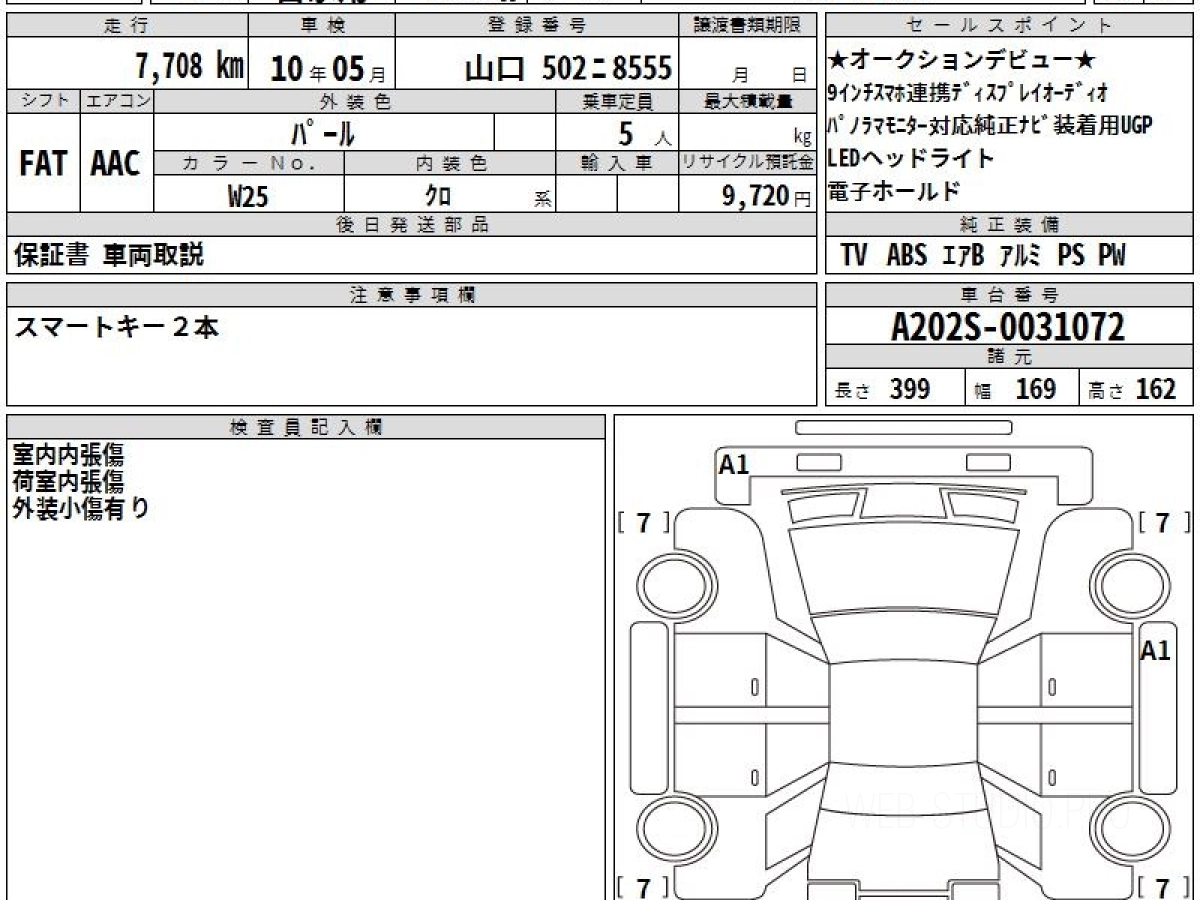Select the hood area of car diagram
The width and height of the screenshot is (1200, 900).
coord(903,507)
